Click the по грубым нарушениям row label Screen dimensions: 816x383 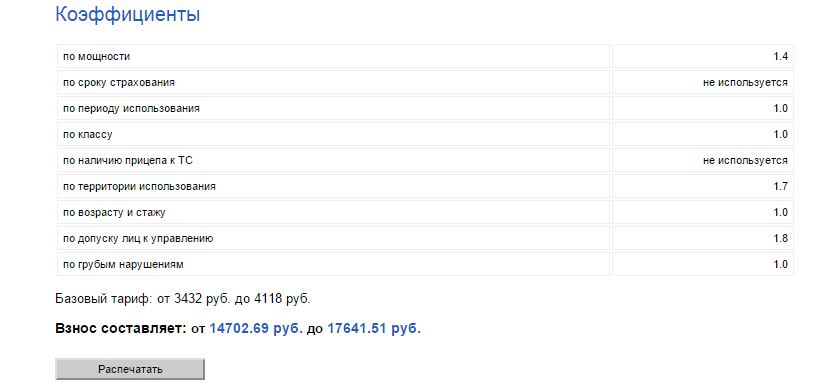(123, 264)
